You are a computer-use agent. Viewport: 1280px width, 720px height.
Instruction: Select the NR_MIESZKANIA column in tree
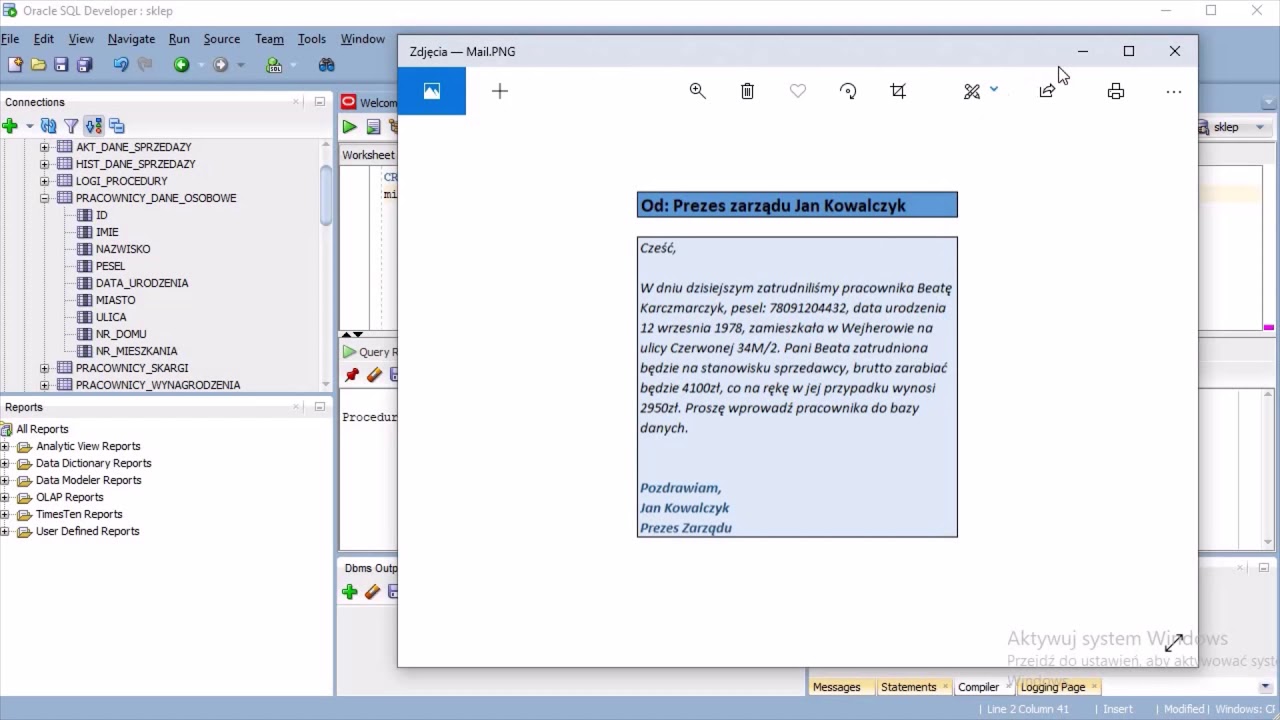tap(136, 351)
